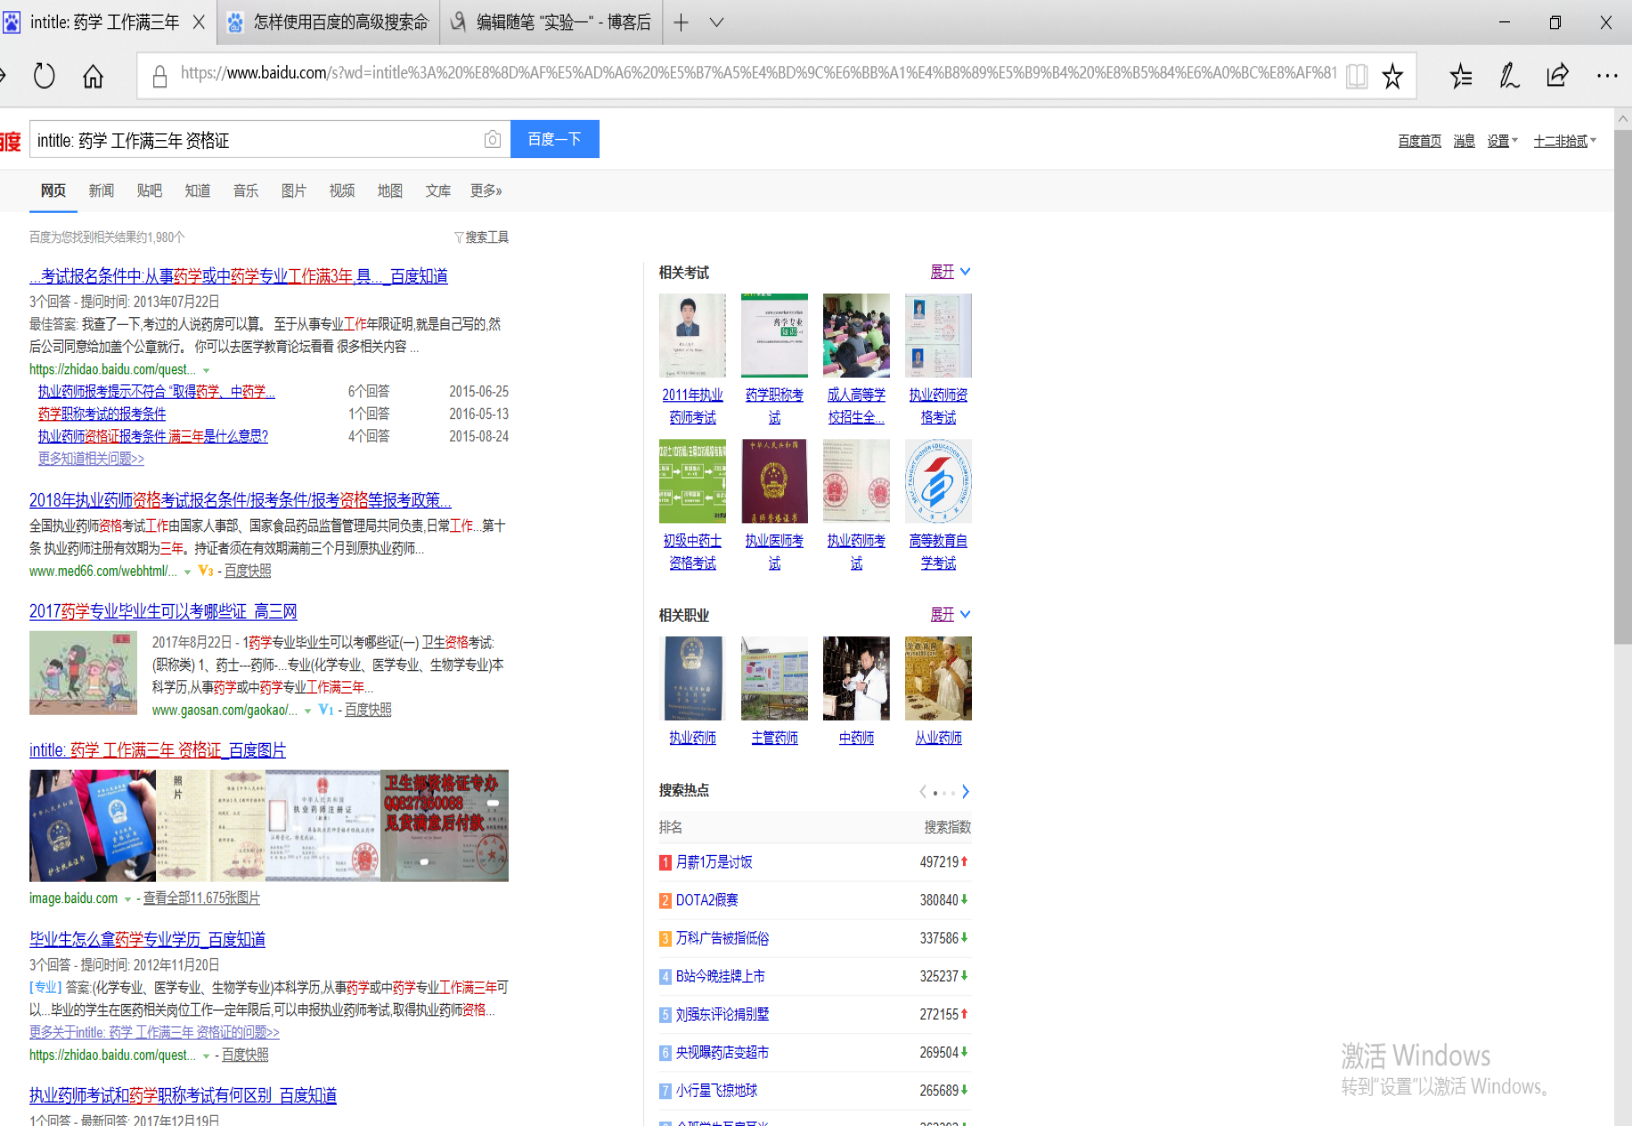Go to next 搜索热点 page arrow
The width and height of the screenshot is (1633, 1126).
[965, 792]
